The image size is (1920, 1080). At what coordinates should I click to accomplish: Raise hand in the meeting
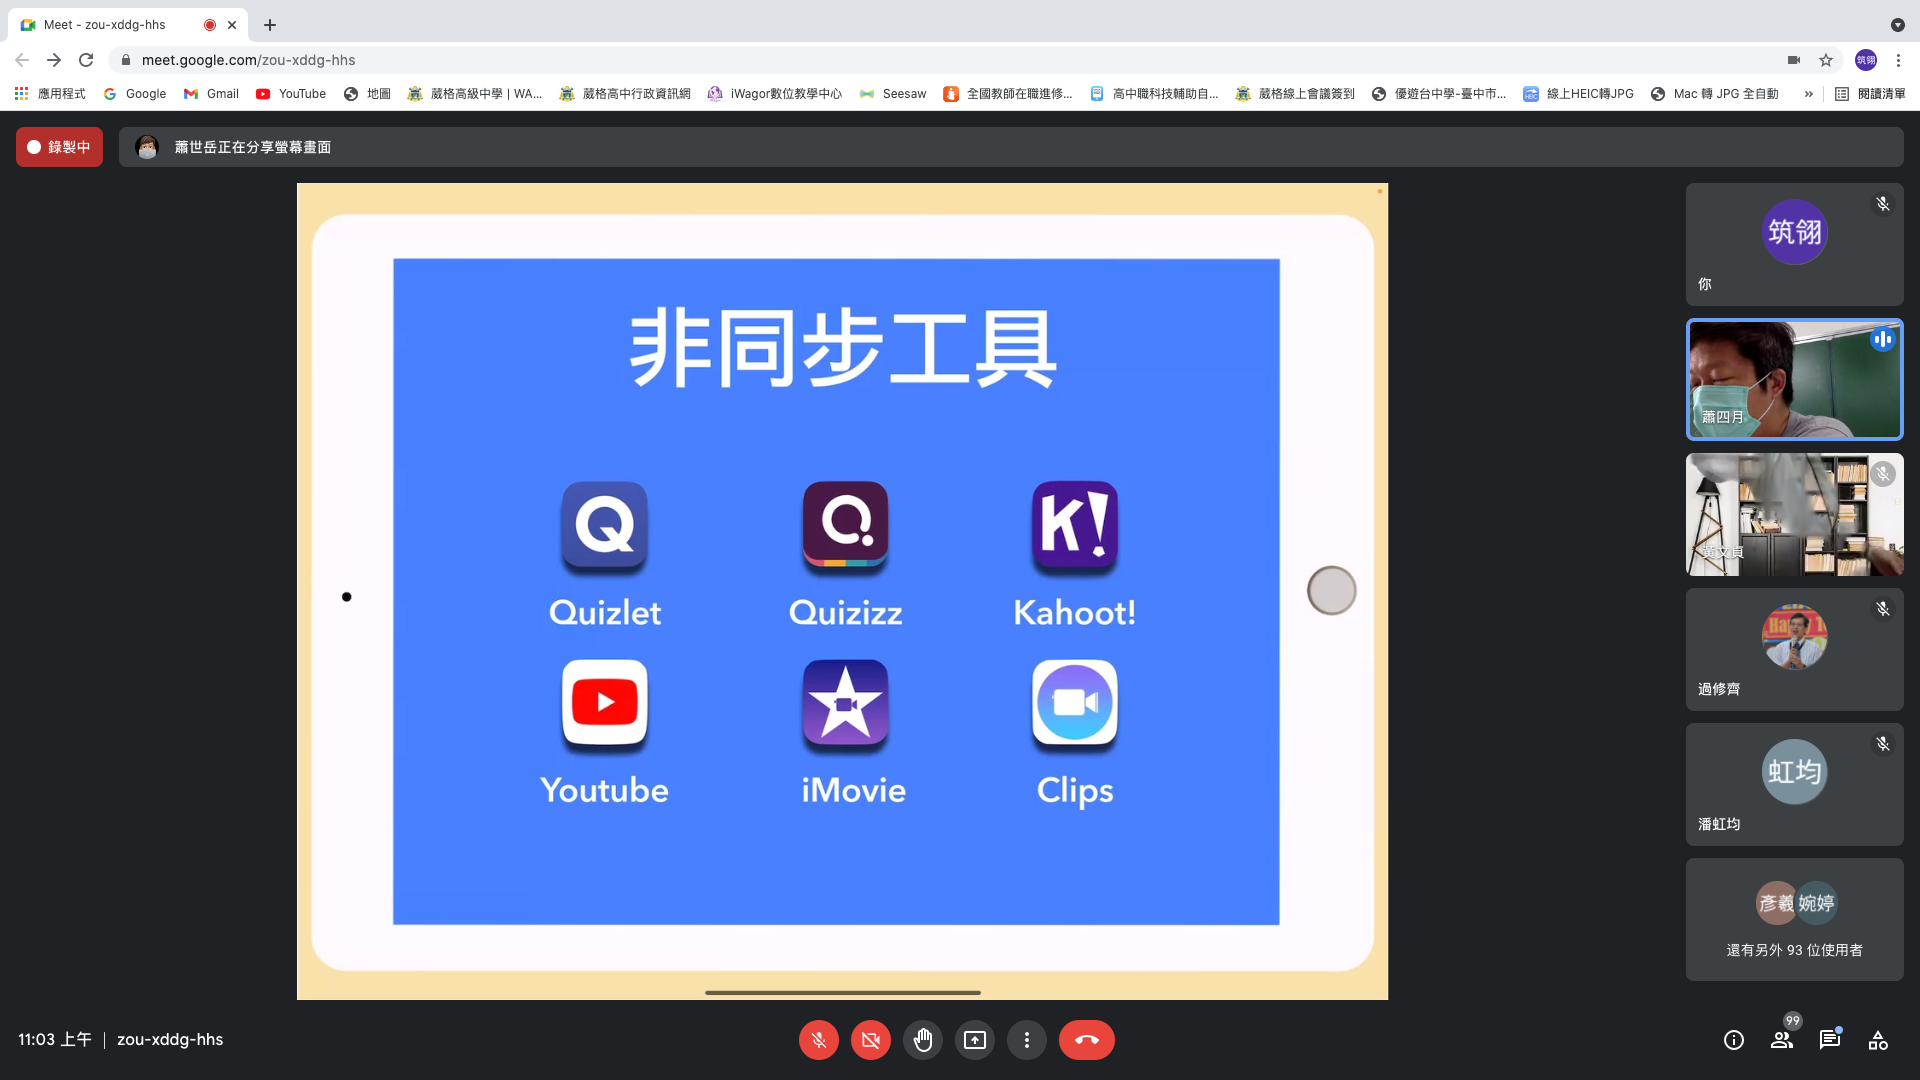pyautogui.click(x=922, y=1040)
